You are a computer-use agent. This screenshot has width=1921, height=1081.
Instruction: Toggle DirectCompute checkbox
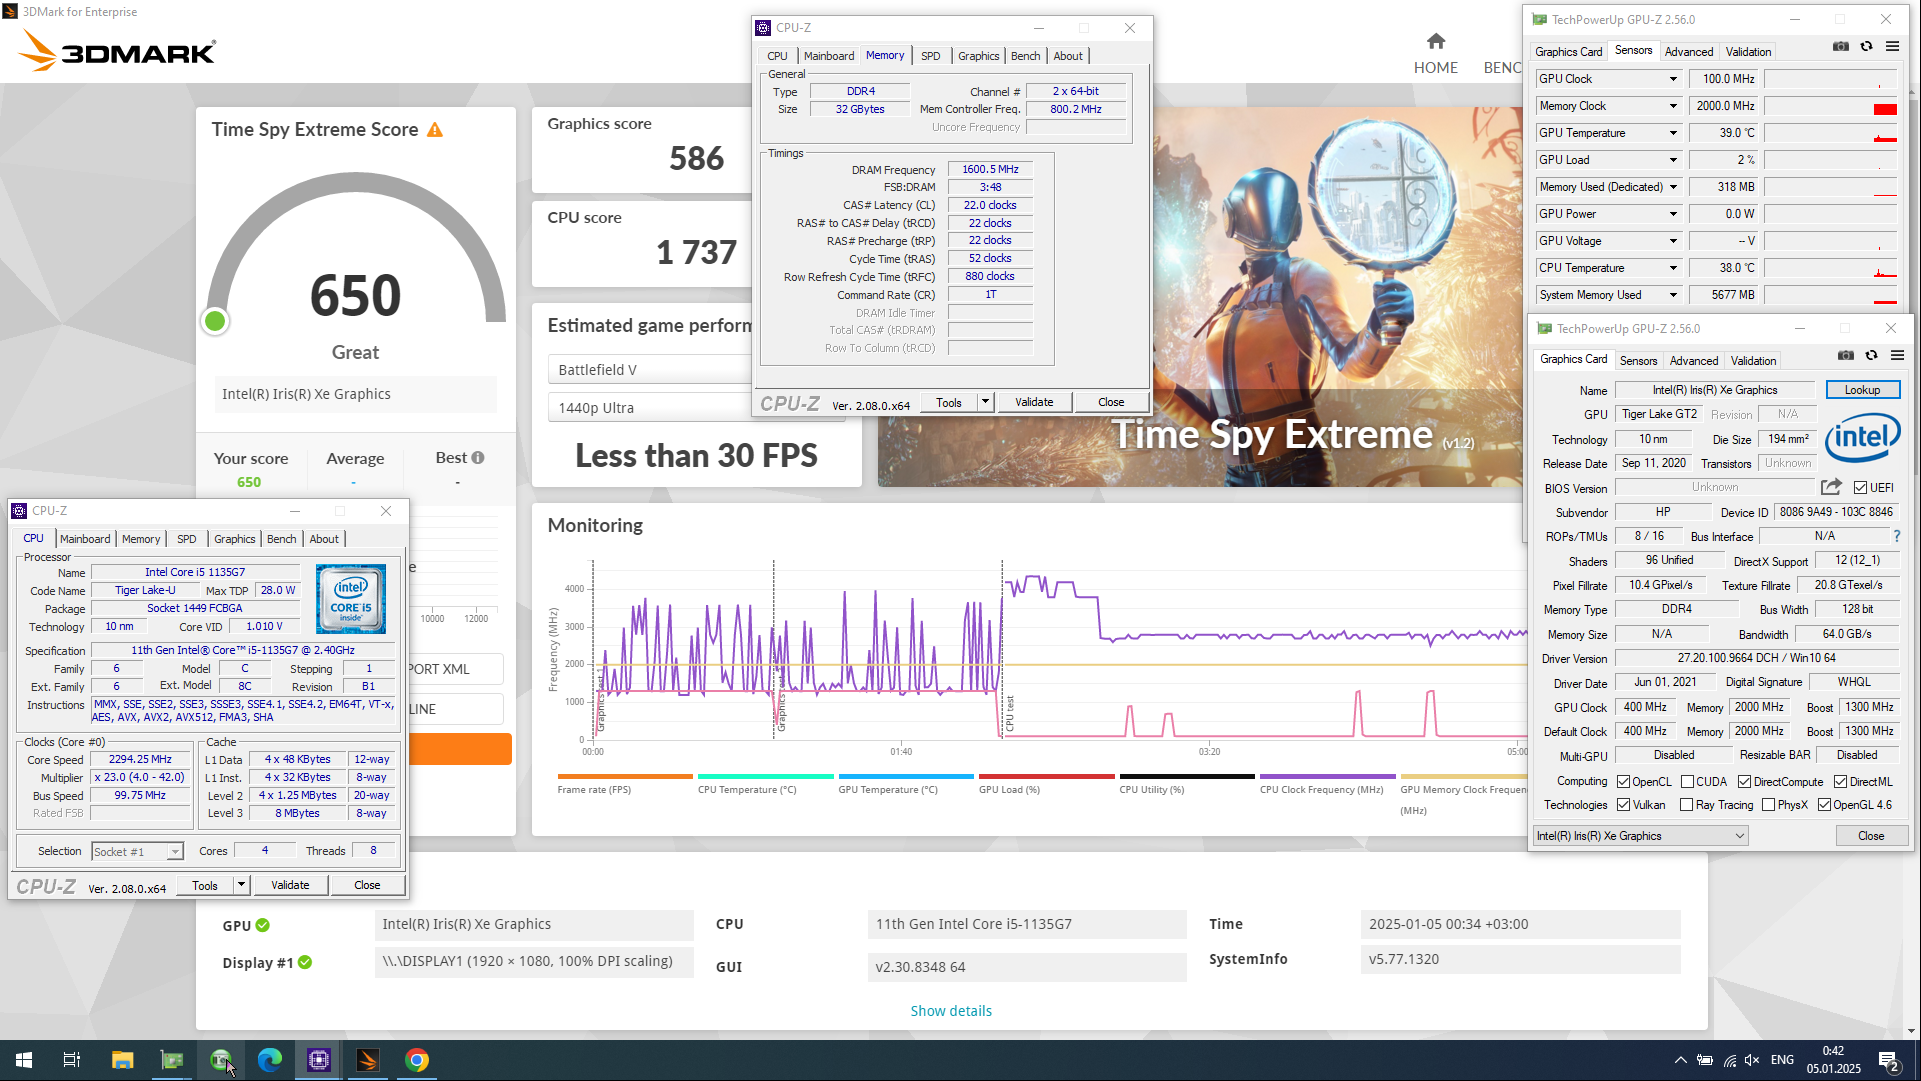[x=1745, y=782]
